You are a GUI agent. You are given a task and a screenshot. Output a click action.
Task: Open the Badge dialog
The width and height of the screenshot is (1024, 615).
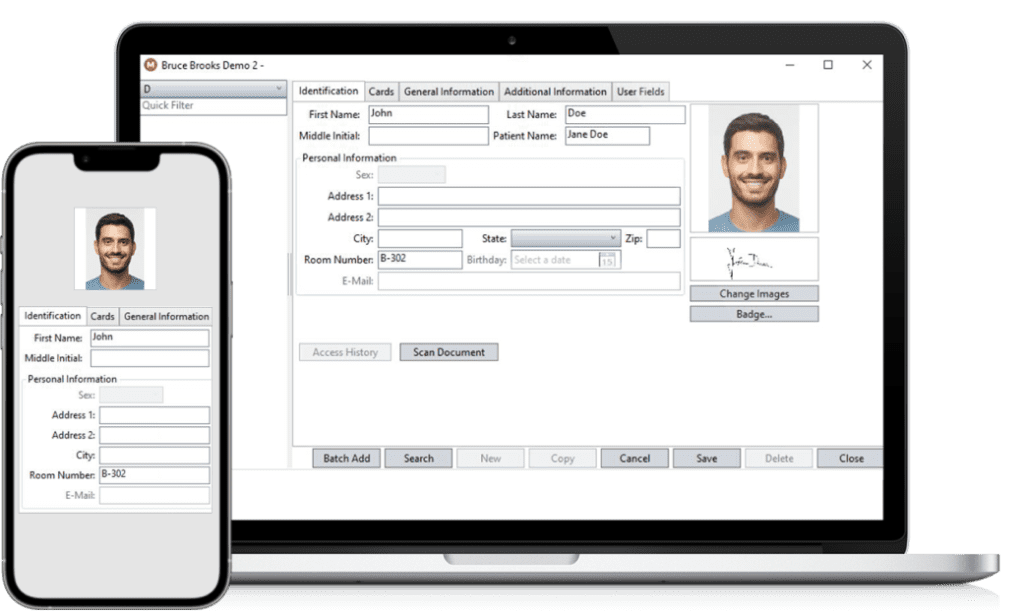753,313
